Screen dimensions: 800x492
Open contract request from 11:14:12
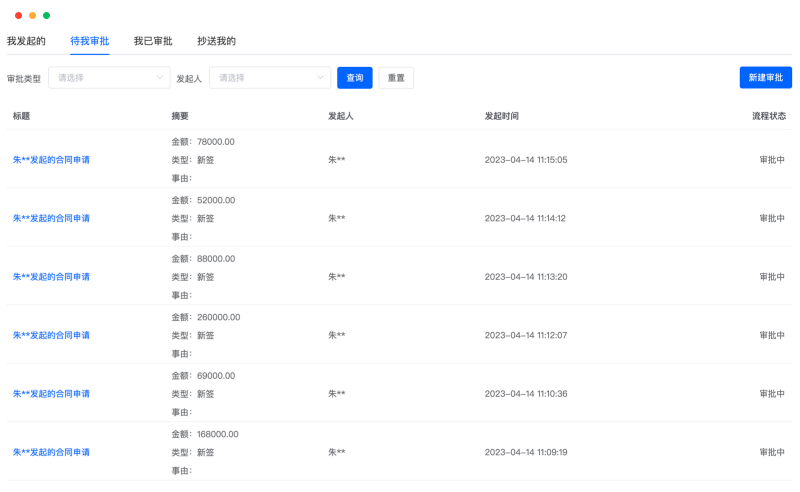click(x=51, y=218)
